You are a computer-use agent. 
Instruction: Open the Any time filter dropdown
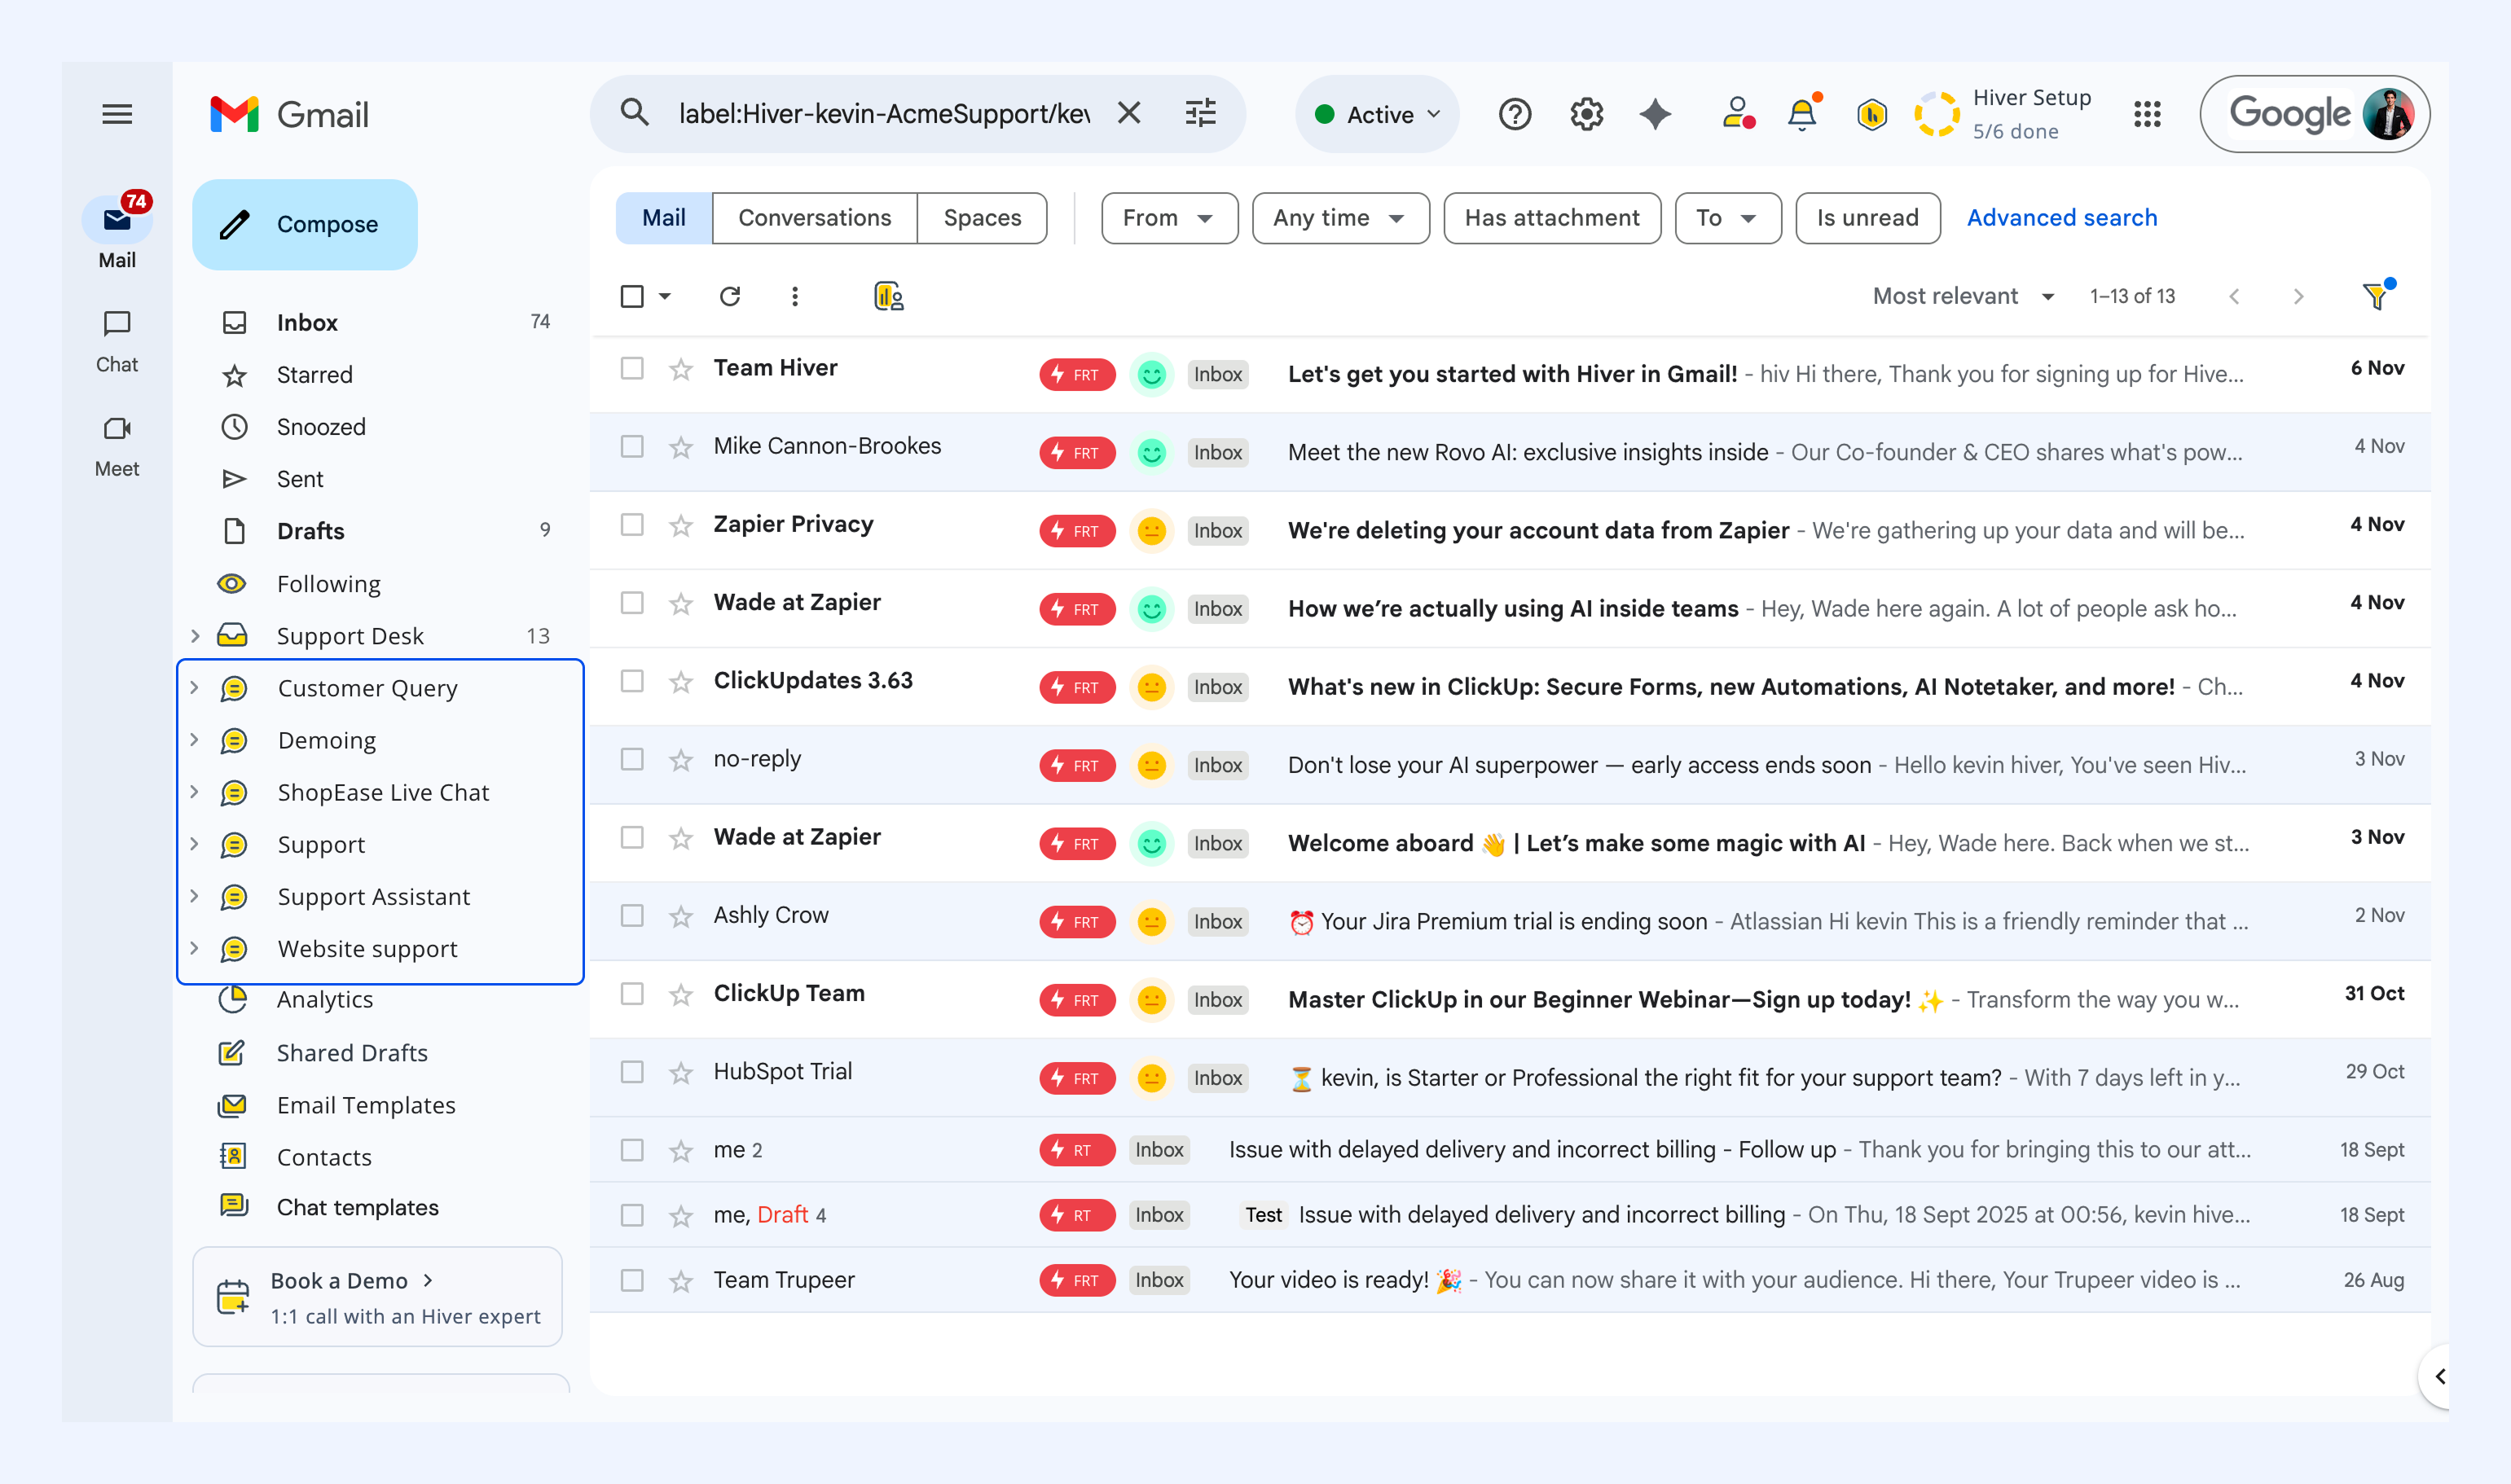(1340, 218)
